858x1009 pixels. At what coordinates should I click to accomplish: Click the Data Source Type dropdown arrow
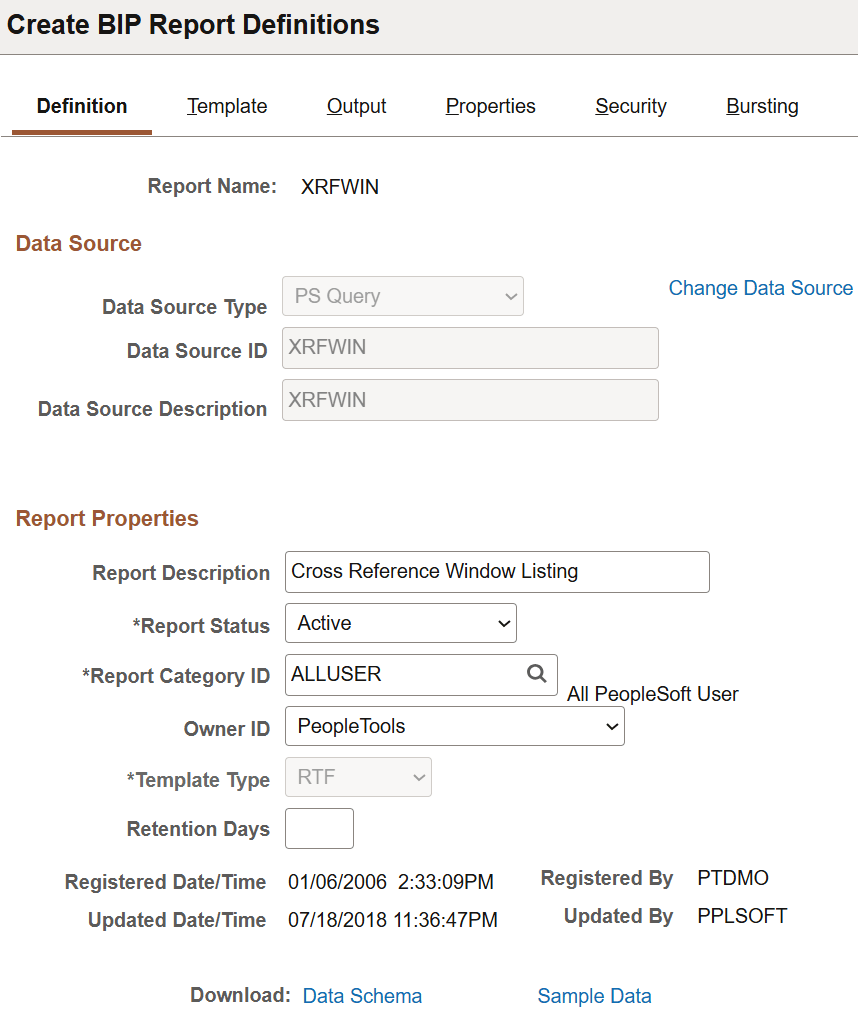click(x=506, y=296)
